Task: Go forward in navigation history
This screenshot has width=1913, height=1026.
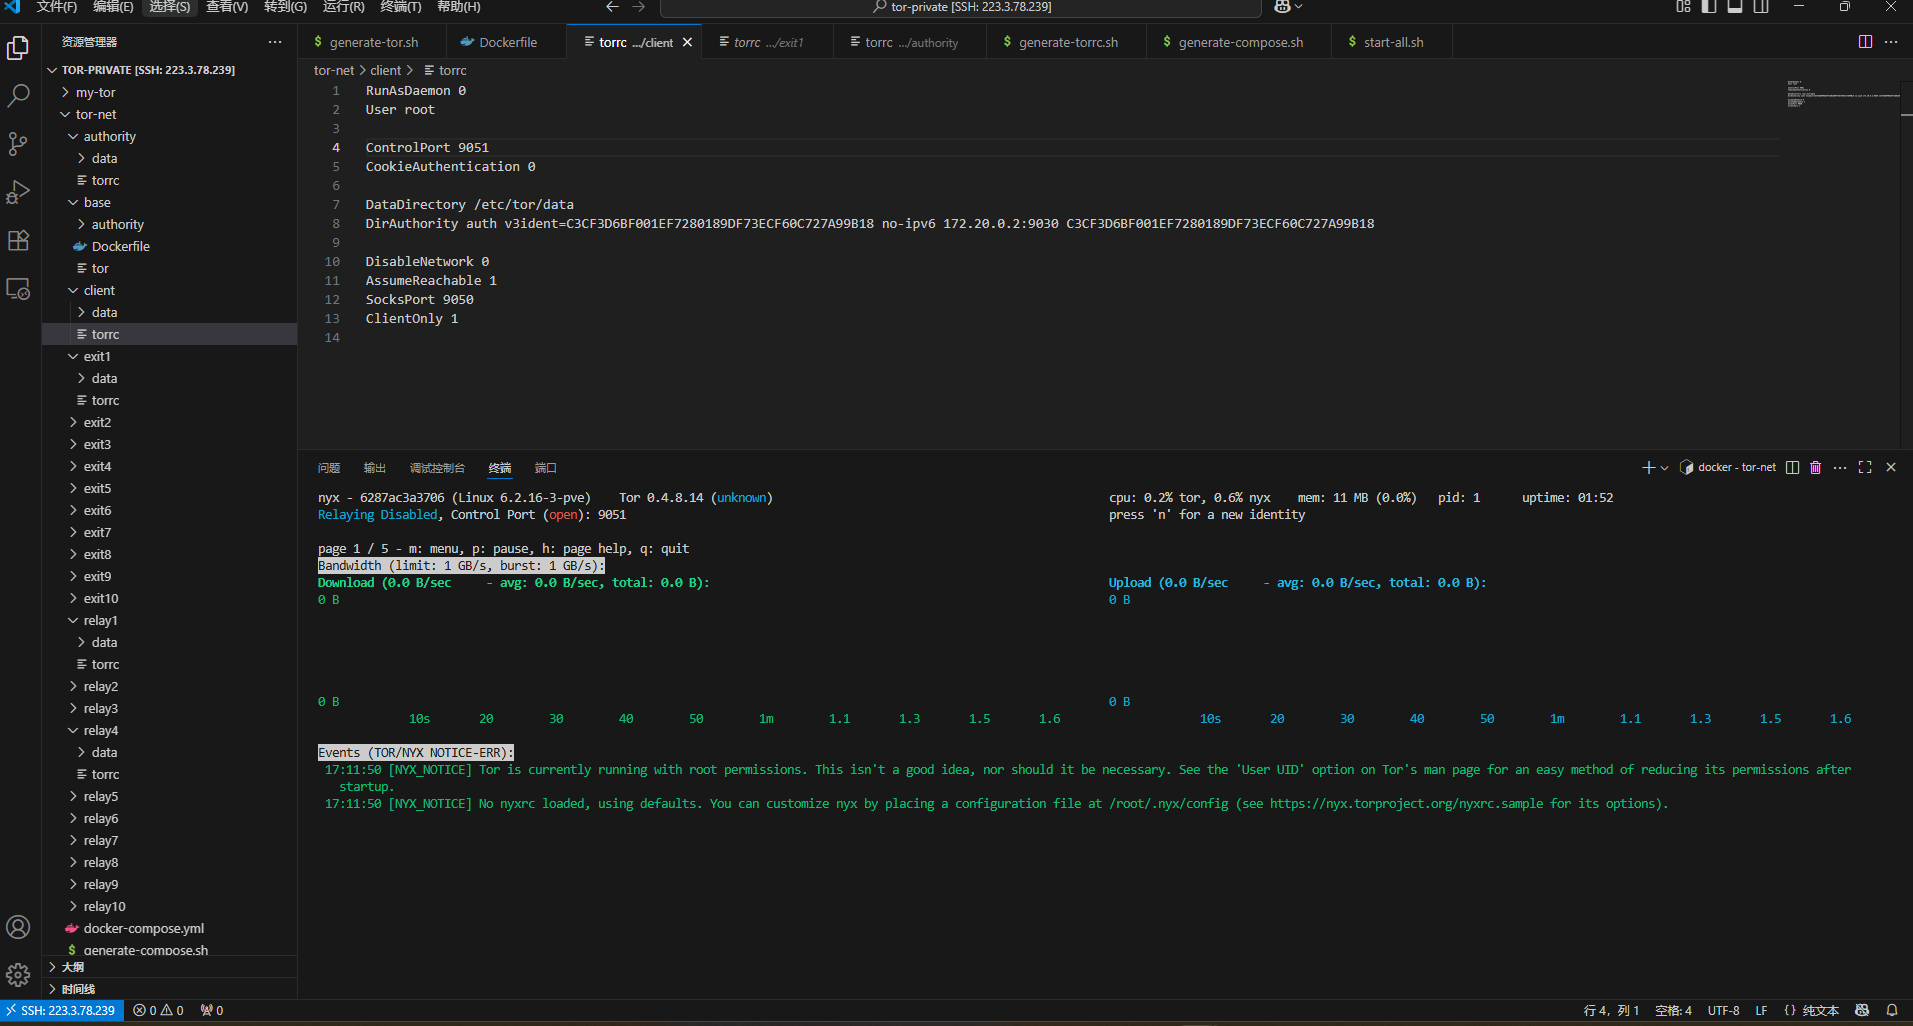Action: tap(639, 7)
